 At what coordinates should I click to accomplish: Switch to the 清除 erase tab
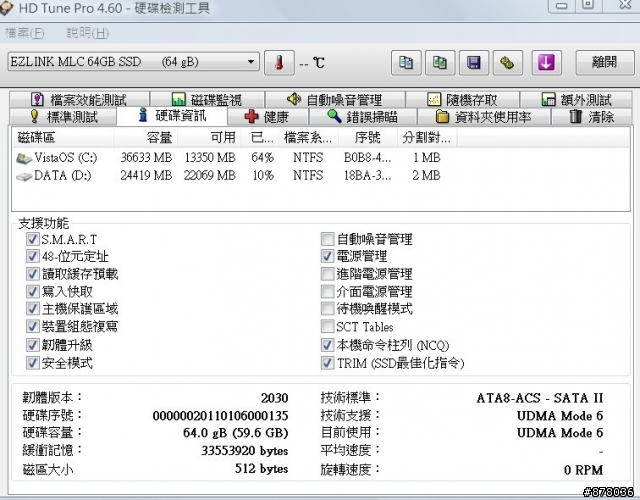pyautogui.click(x=591, y=117)
